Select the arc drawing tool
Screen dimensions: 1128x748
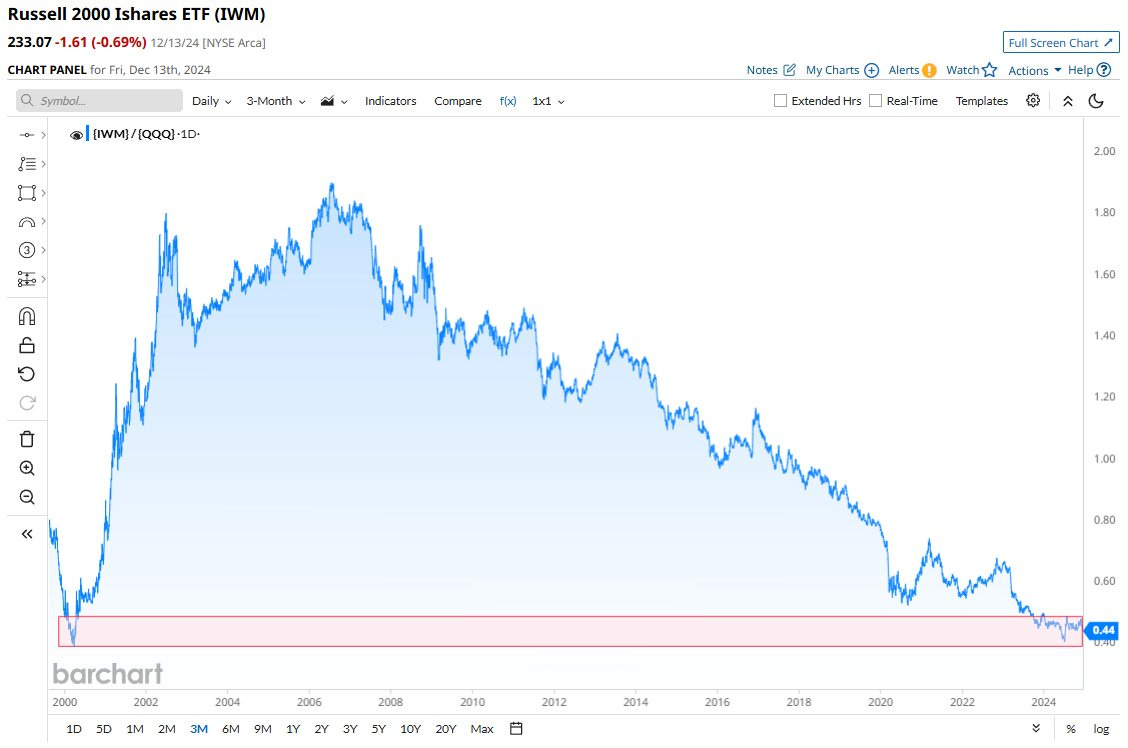click(27, 222)
